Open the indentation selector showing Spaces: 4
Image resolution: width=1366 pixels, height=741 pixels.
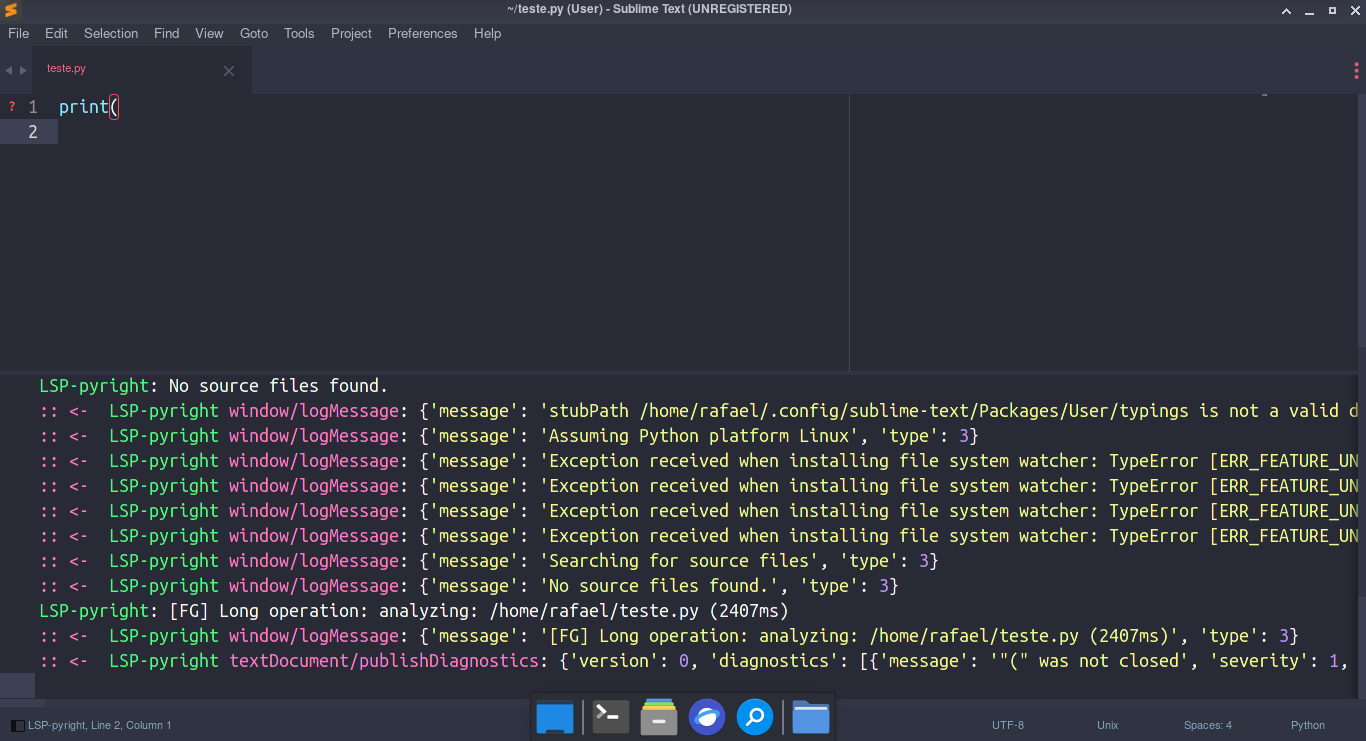1207,725
